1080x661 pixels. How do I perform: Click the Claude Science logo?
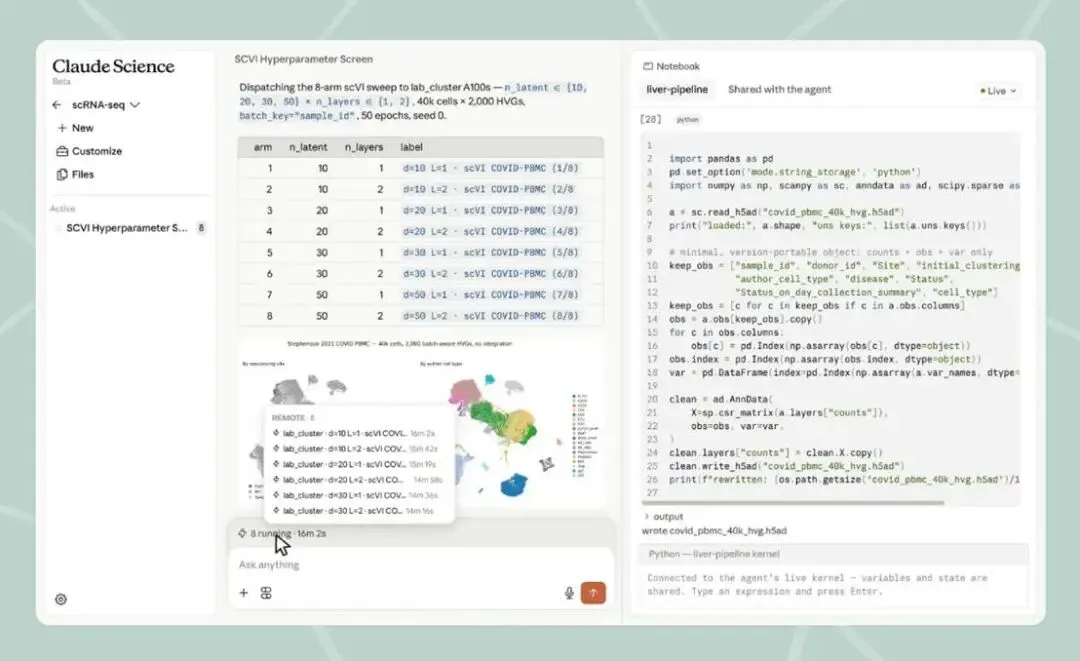113,66
